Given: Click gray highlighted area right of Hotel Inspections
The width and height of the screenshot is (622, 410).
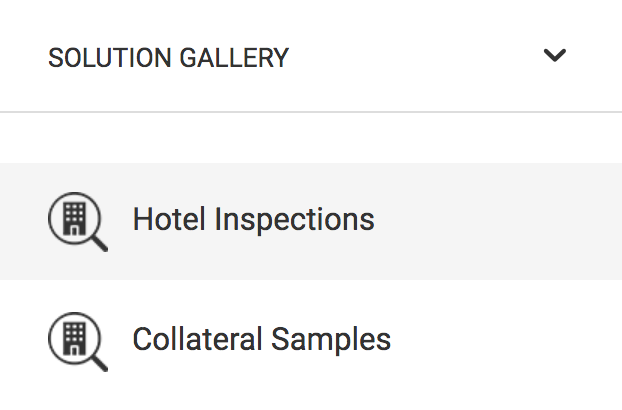Looking at the screenshot, I should coord(496,221).
